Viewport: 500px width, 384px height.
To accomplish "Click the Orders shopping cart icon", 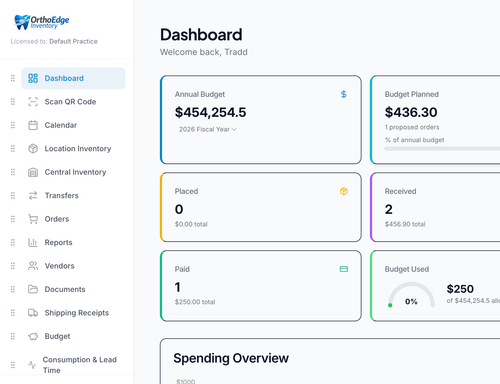I will (x=33, y=219).
